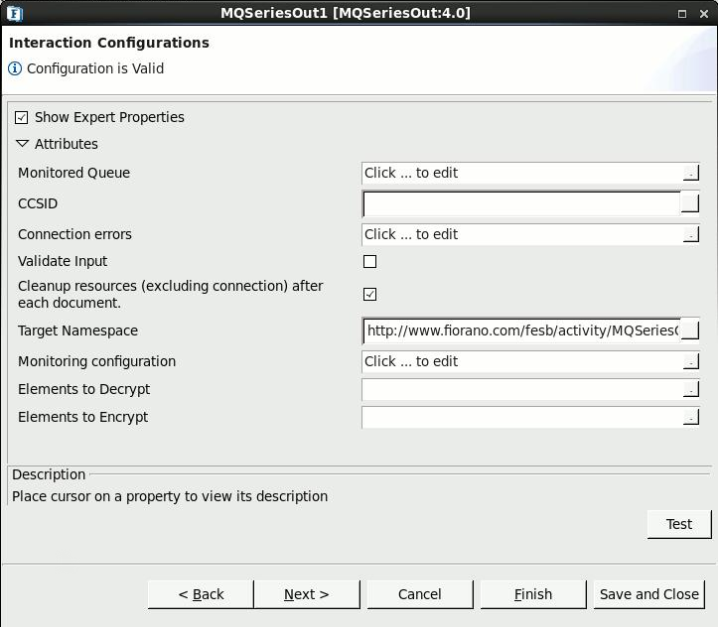Focus the CCSID text field

pyautogui.click(x=522, y=204)
